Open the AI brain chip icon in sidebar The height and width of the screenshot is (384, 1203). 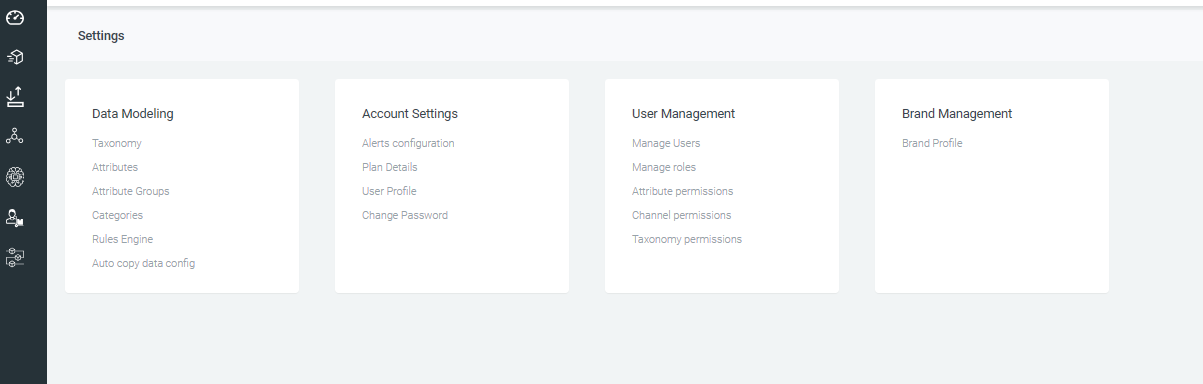coord(15,177)
